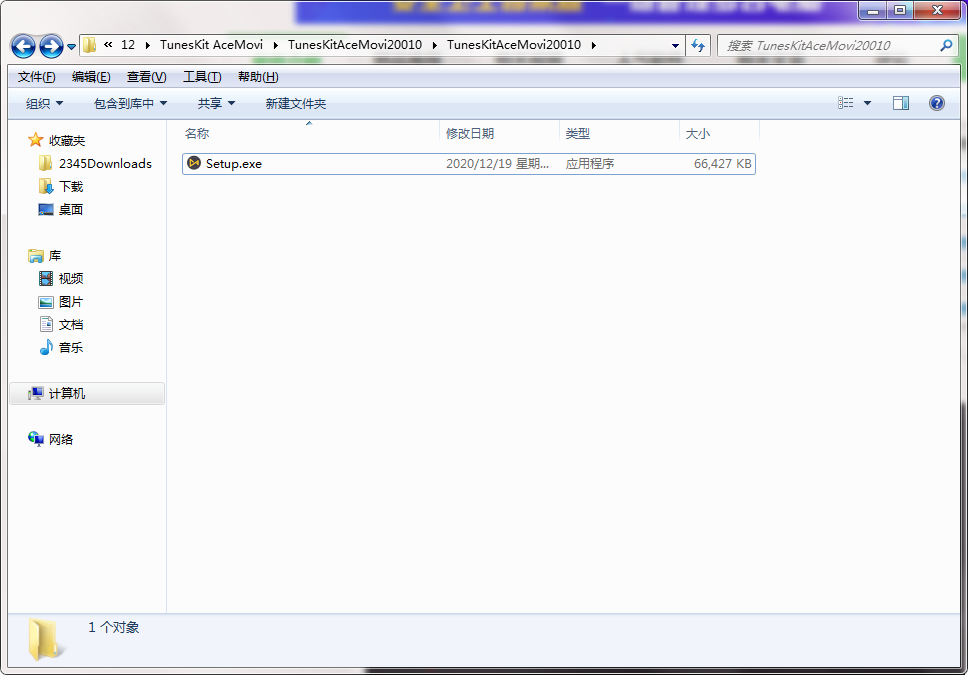
Task: Open help with the question mark icon
Action: tap(937, 103)
